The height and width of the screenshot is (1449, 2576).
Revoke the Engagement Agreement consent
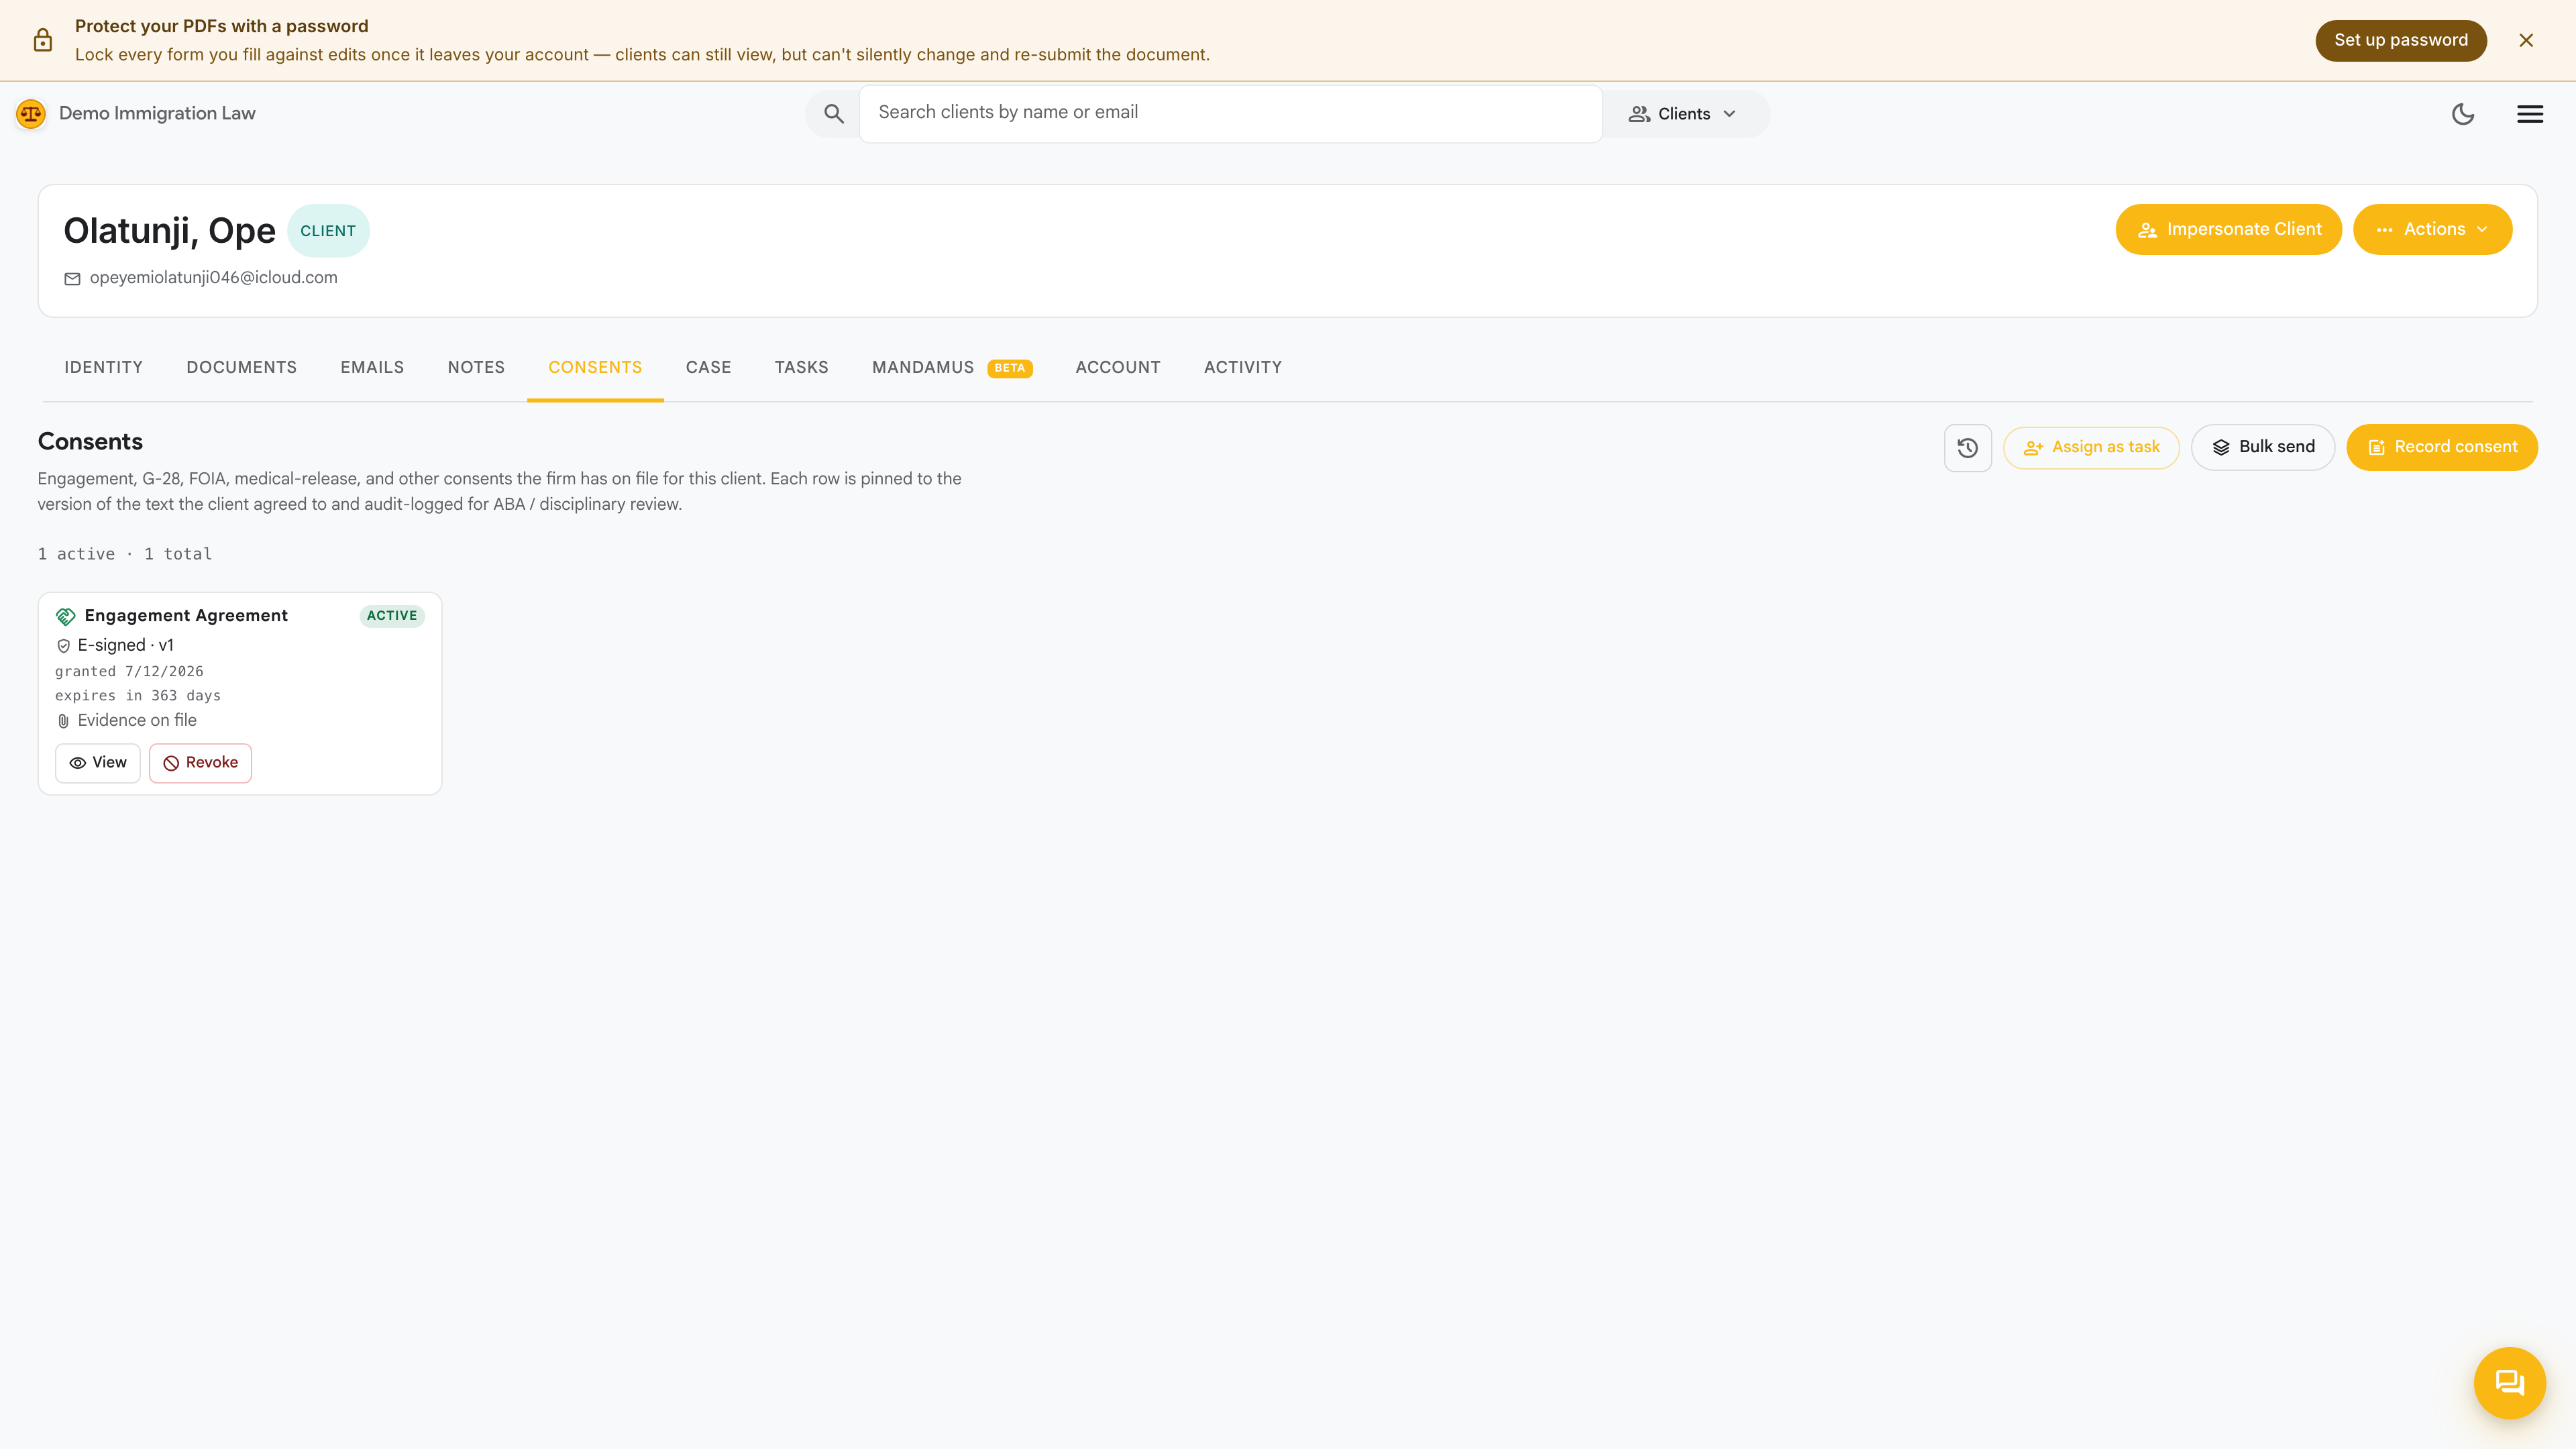tap(200, 763)
